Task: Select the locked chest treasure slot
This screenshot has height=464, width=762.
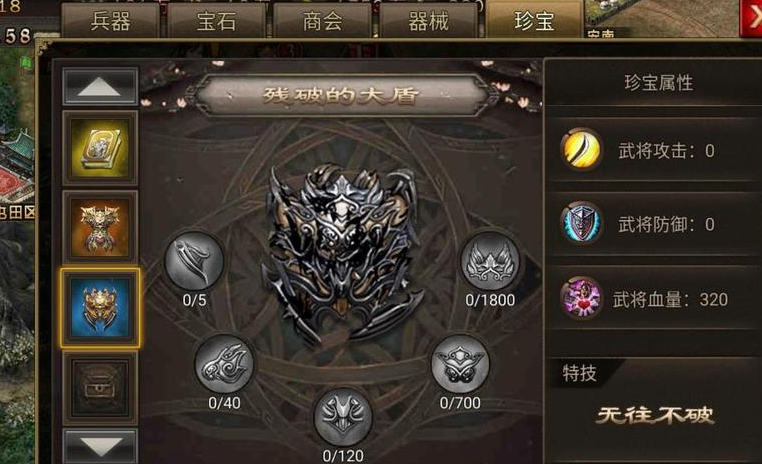Action: (100, 387)
